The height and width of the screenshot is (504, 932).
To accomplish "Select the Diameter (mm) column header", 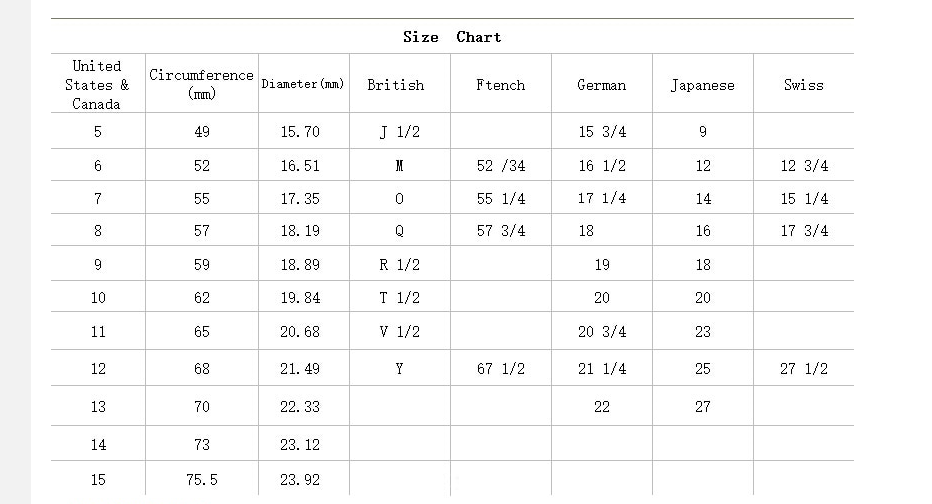I will (303, 84).
